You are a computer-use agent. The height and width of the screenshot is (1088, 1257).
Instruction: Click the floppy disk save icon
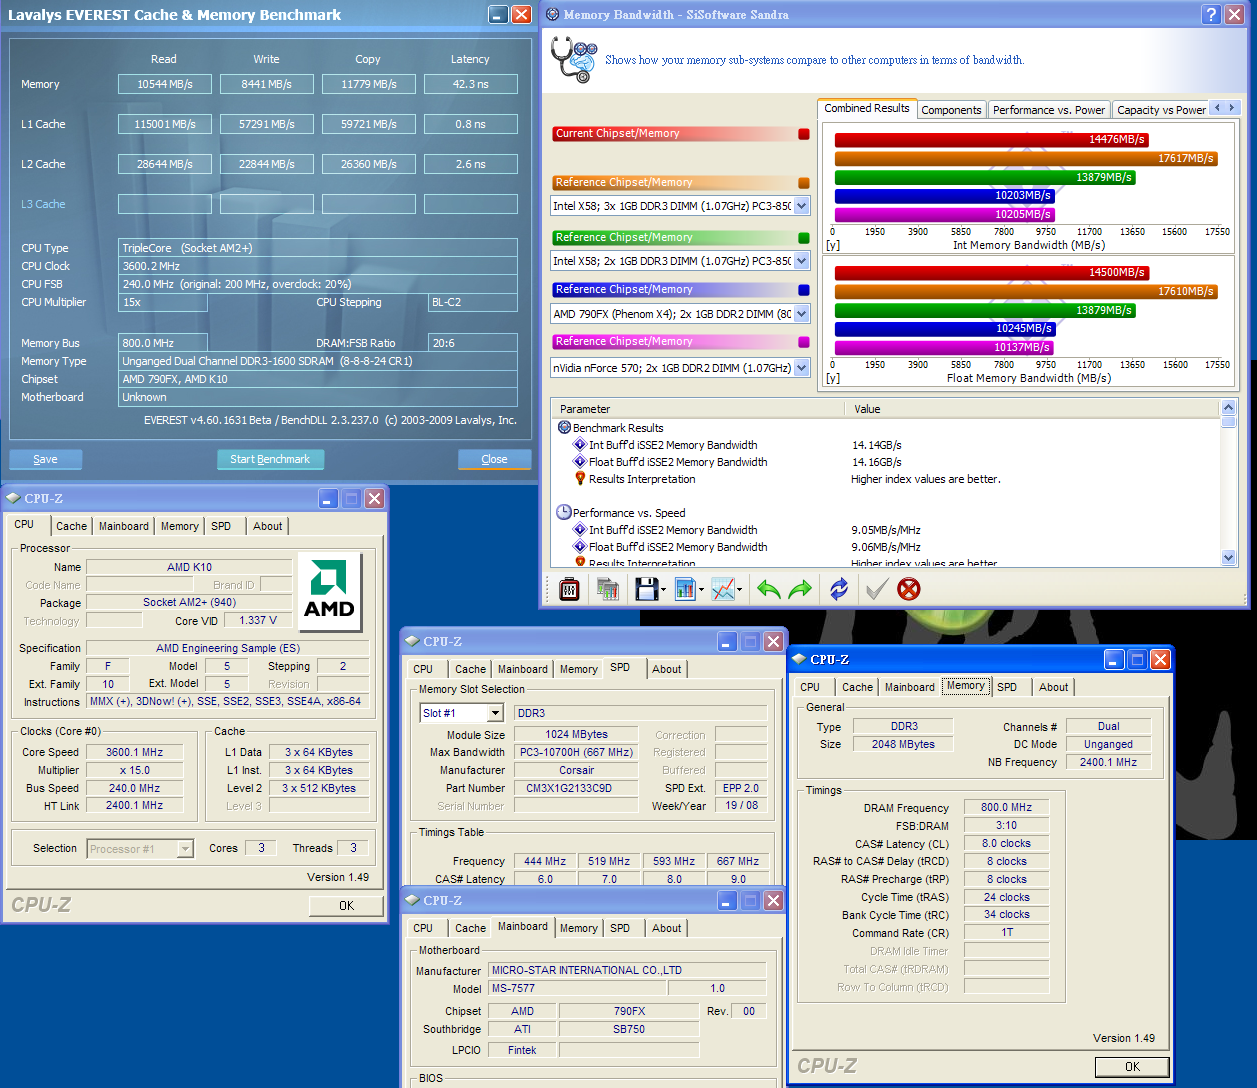pyautogui.click(x=646, y=589)
